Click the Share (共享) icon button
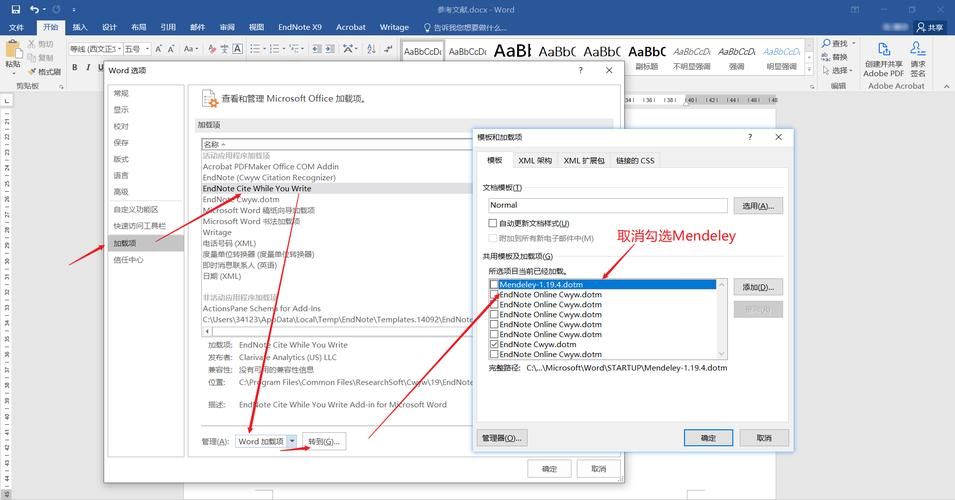 tap(928, 28)
